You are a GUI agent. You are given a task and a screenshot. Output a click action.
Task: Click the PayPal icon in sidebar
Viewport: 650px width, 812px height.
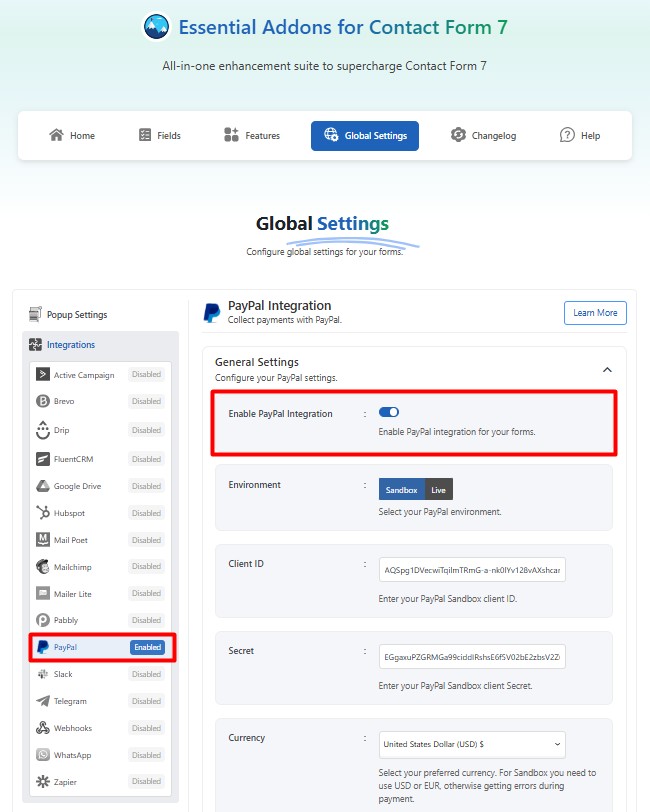click(x=43, y=647)
